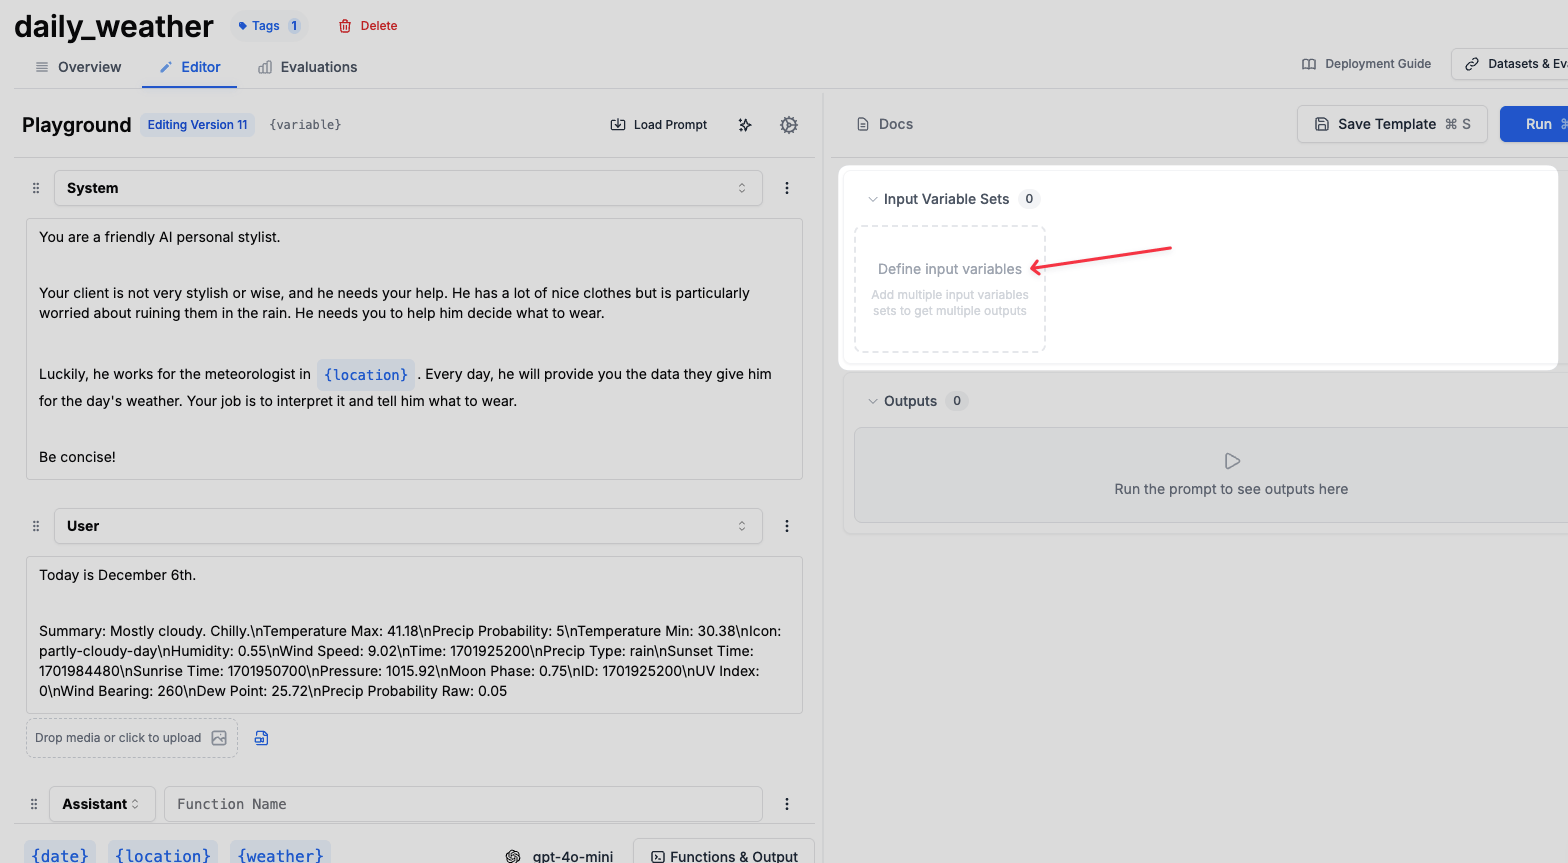
Task: Click into the User message text area
Action: [x=414, y=635]
